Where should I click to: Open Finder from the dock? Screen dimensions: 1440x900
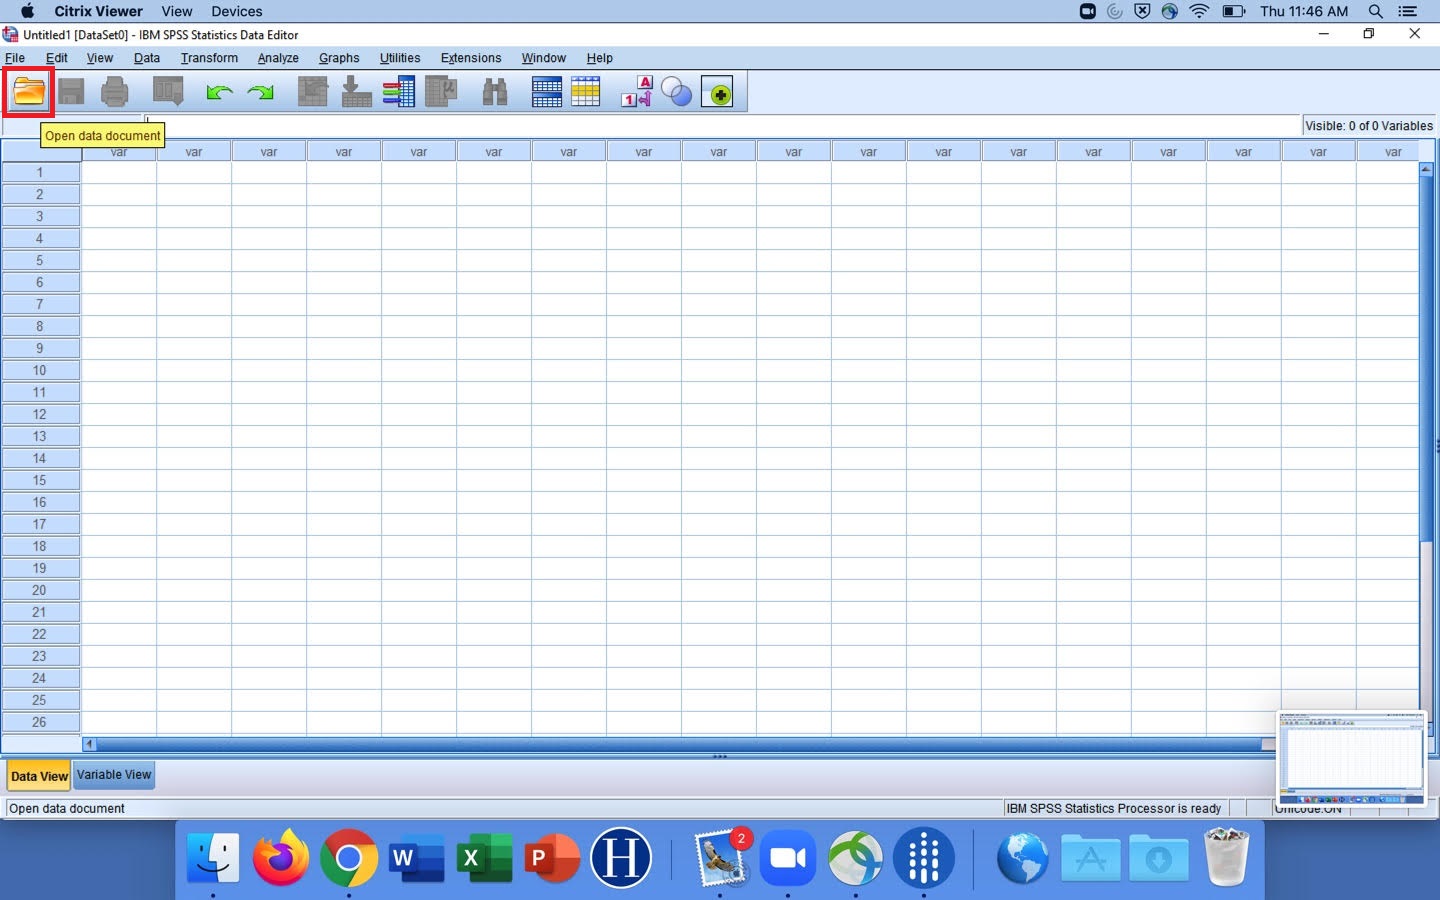pyautogui.click(x=213, y=858)
